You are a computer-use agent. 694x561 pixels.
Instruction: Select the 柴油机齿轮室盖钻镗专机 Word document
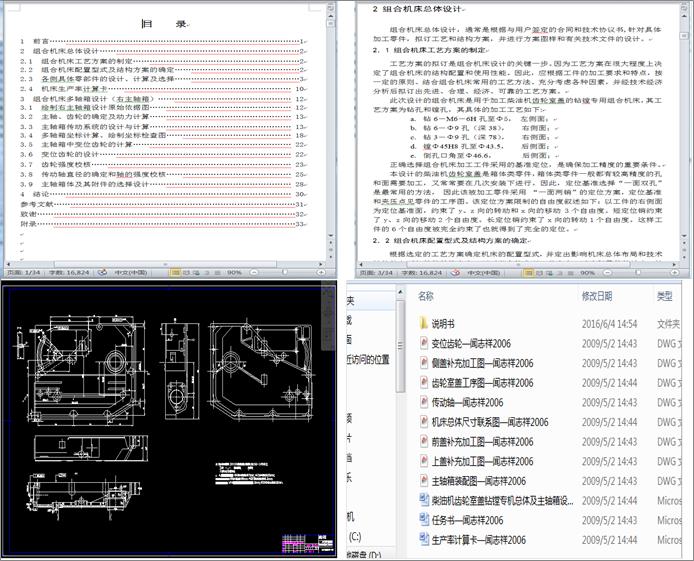click(496, 501)
